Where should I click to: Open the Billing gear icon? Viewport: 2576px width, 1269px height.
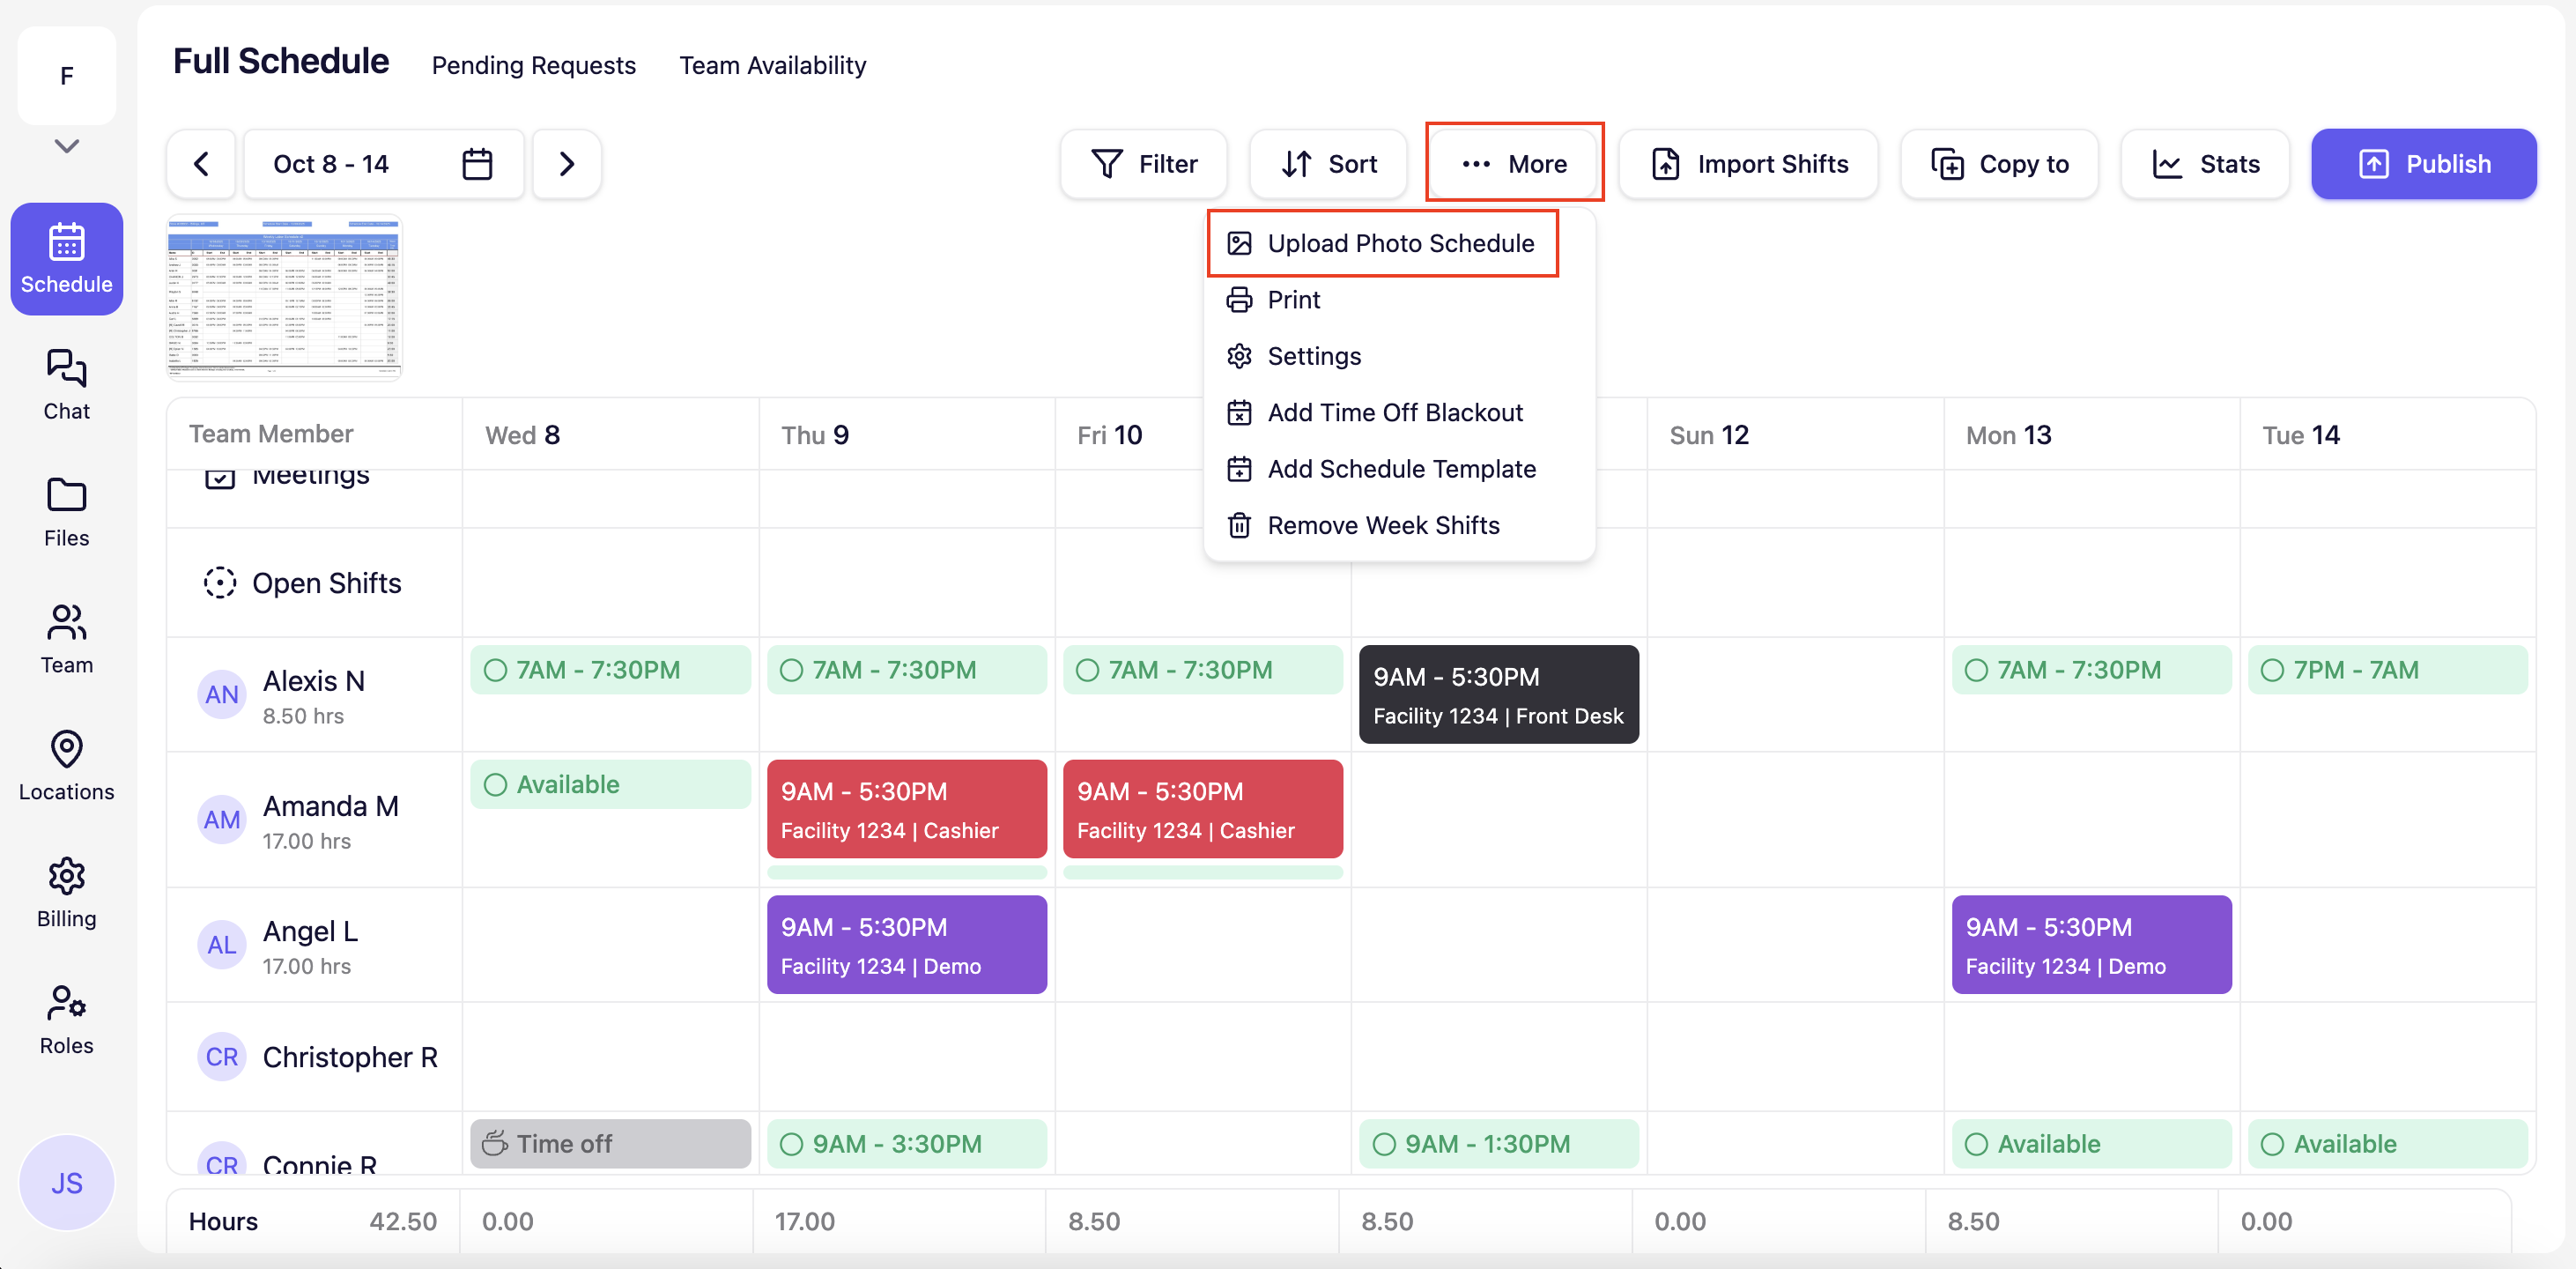[x=66, y=878]
